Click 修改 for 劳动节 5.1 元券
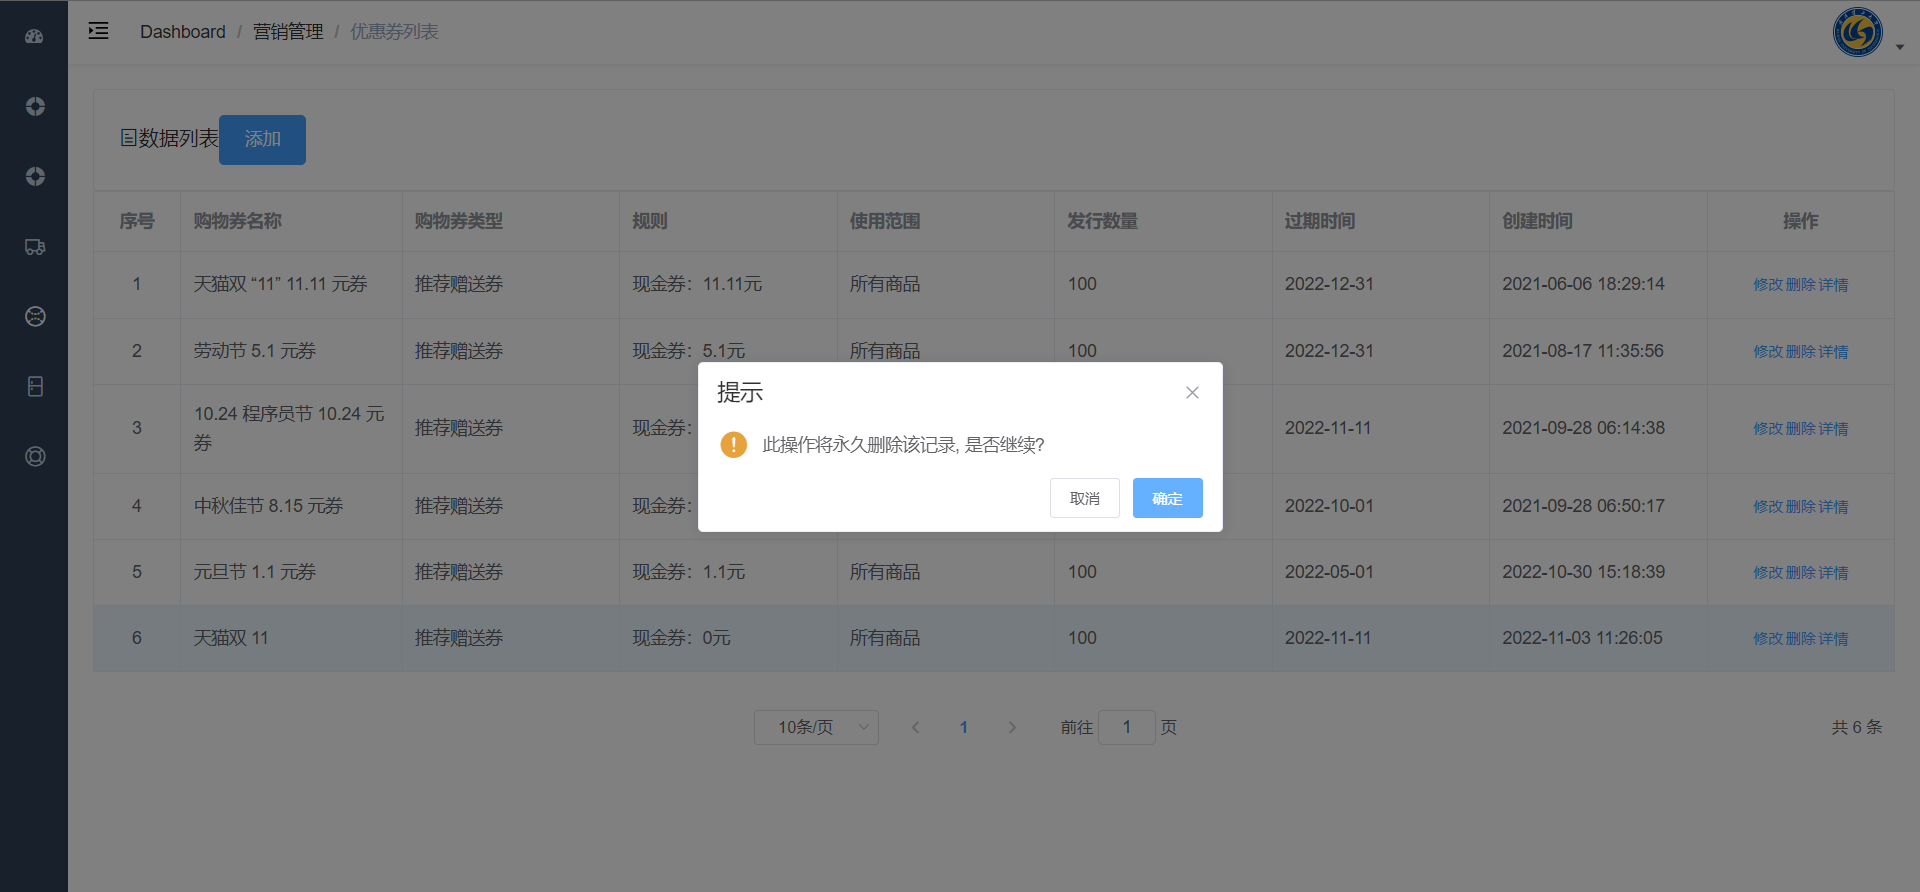Screen dimensions: 1920x892 tap(1768, 352)
